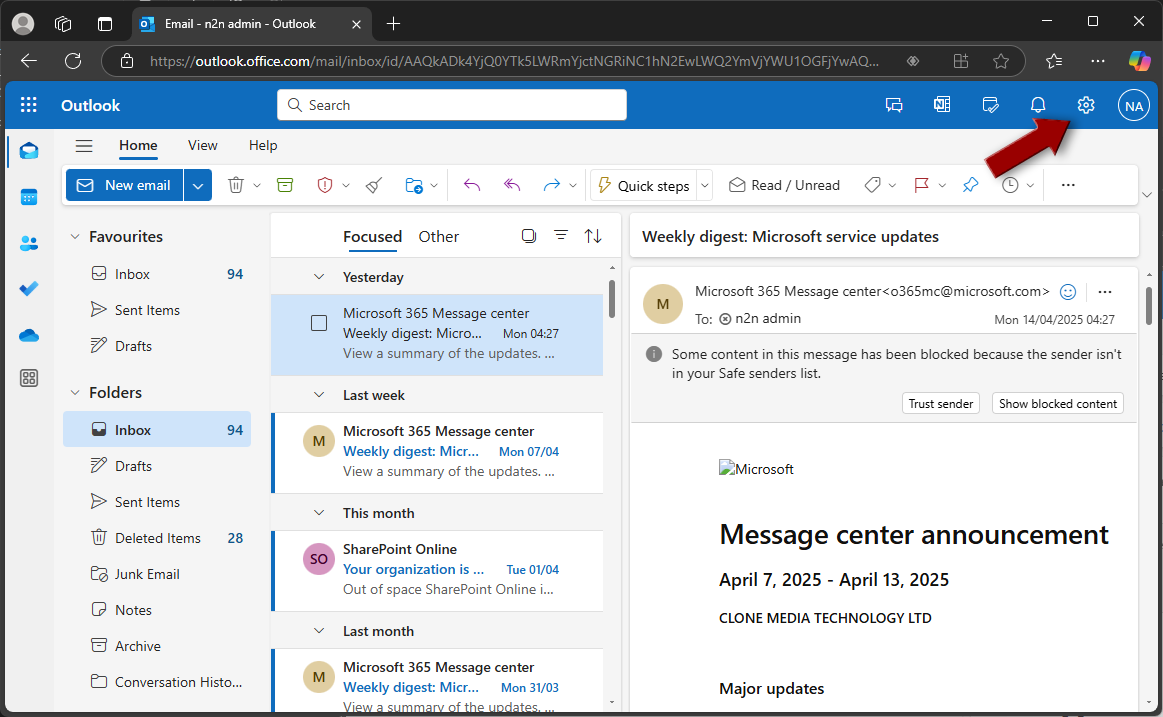Open Settings gear in Outlook header
The height and width of the screenshot is (717, 1163).
coord(1086,105)
